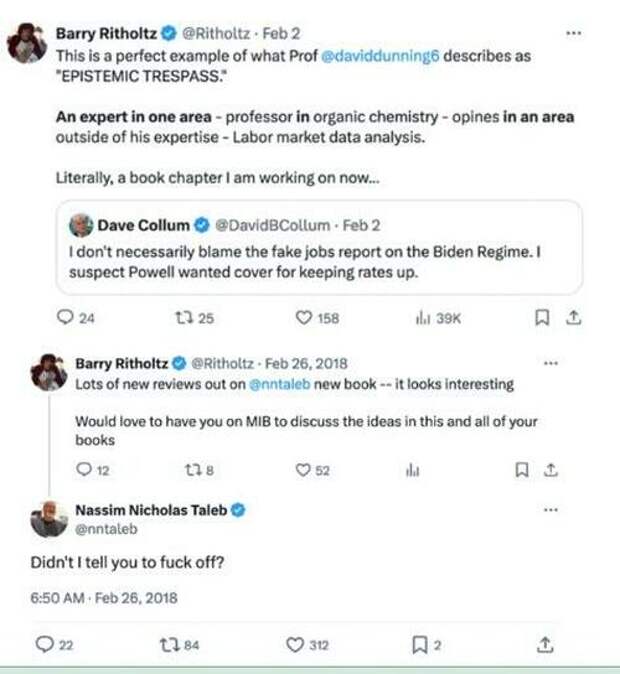Share Taleb's reply
This screenshot has width=620, height=674.
[x=545, y=645]
